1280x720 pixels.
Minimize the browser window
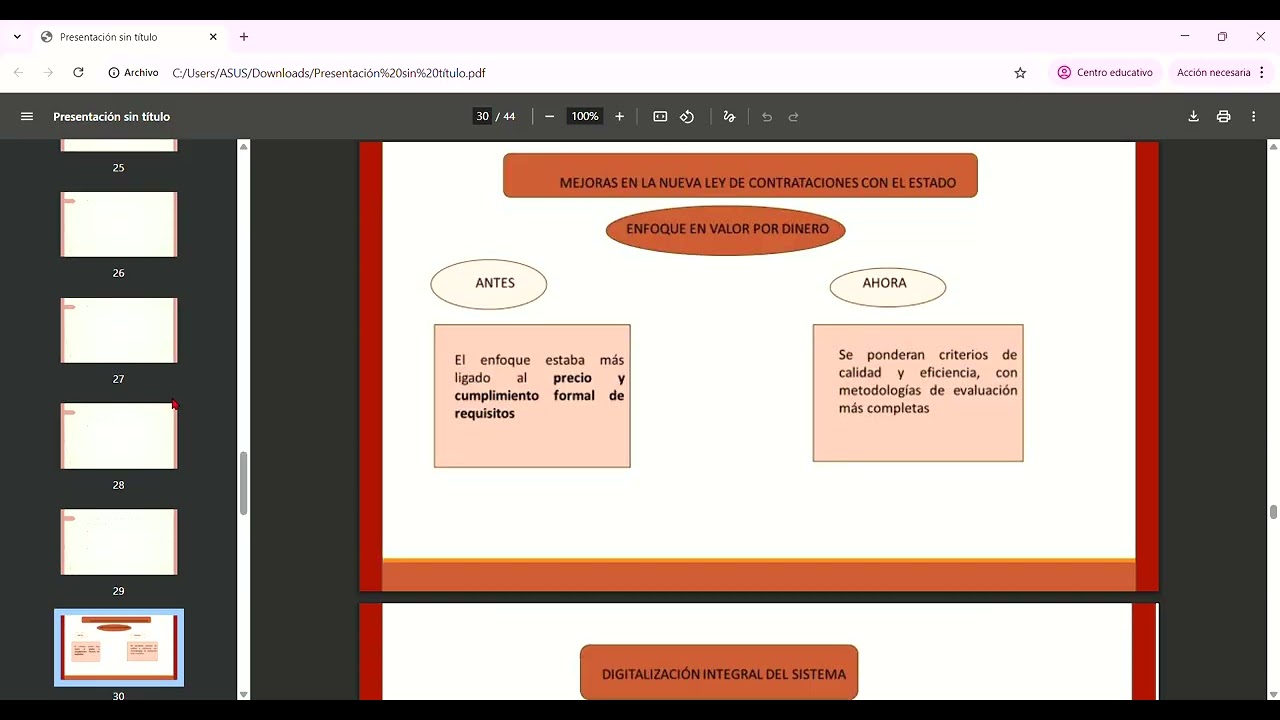pos(1185,37)
